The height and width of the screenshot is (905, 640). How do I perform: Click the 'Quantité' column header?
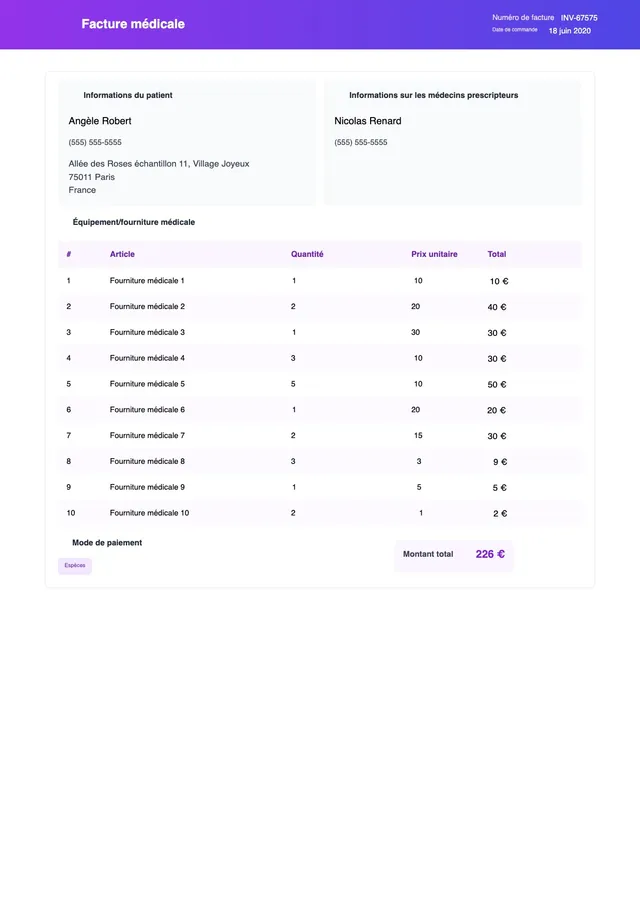(x=307, y=254)
